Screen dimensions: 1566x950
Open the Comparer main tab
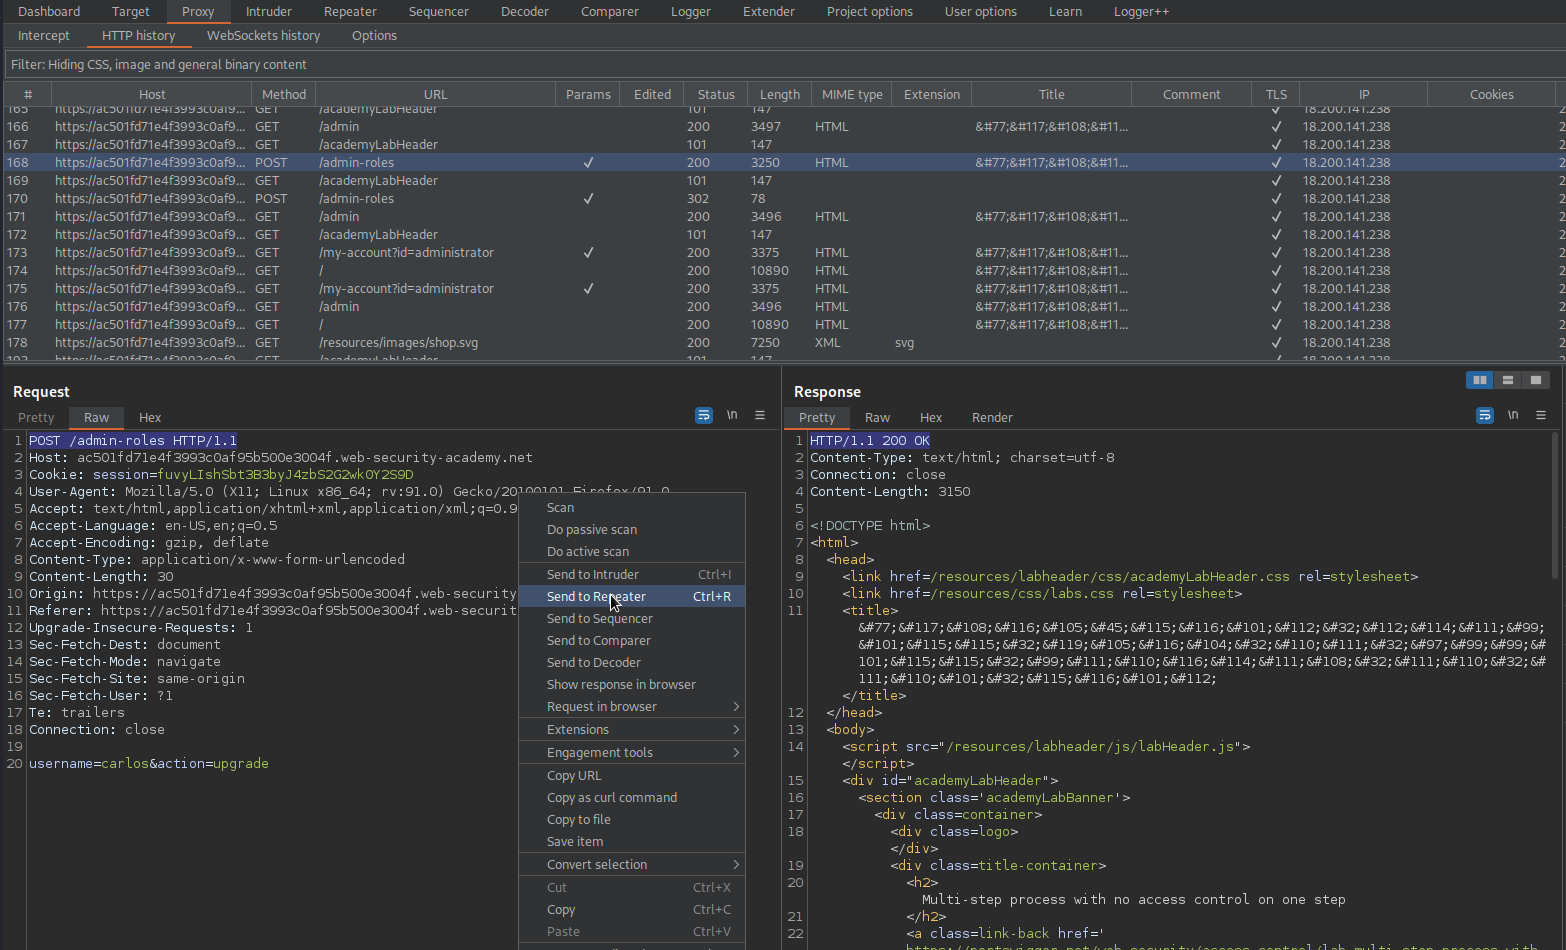click(610, 12)
